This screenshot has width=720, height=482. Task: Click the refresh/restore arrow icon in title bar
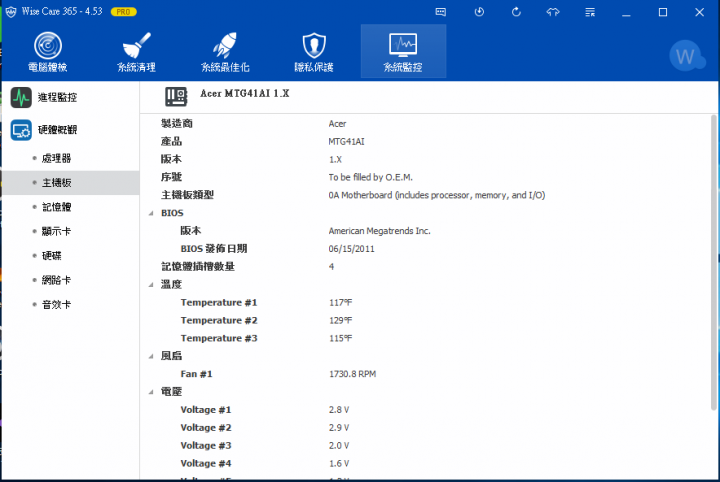[516, 12]
